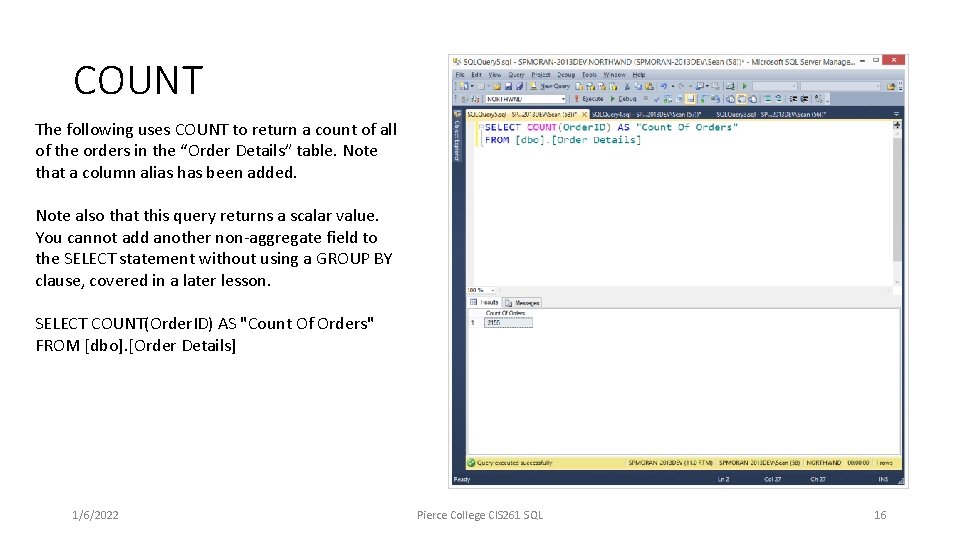Click the SELECT COUNT(OrderID) line in editor

611,127
